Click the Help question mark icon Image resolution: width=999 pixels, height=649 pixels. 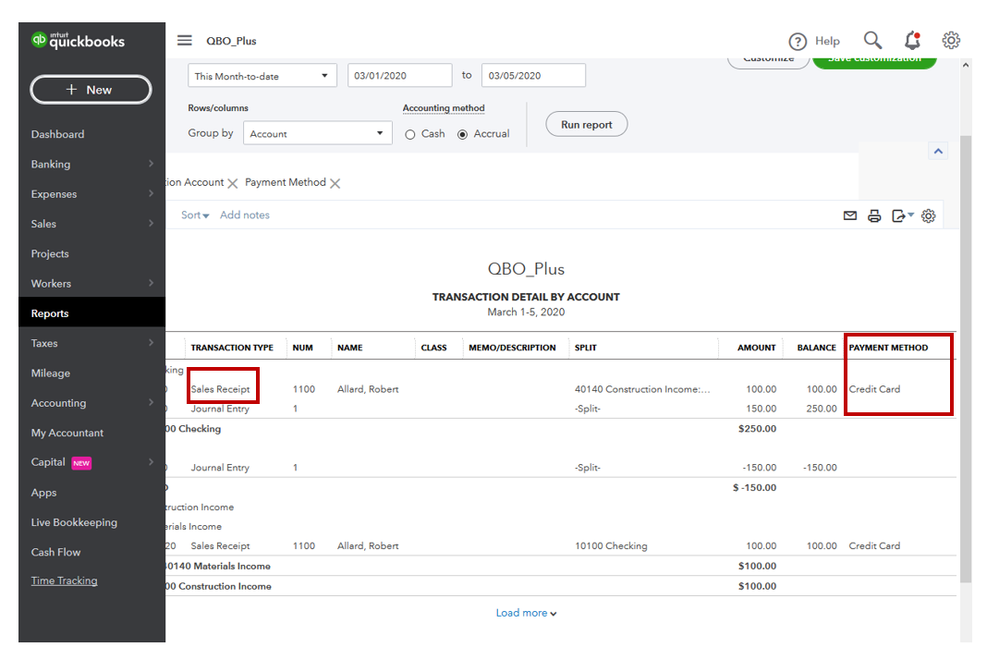coord(797,41)
